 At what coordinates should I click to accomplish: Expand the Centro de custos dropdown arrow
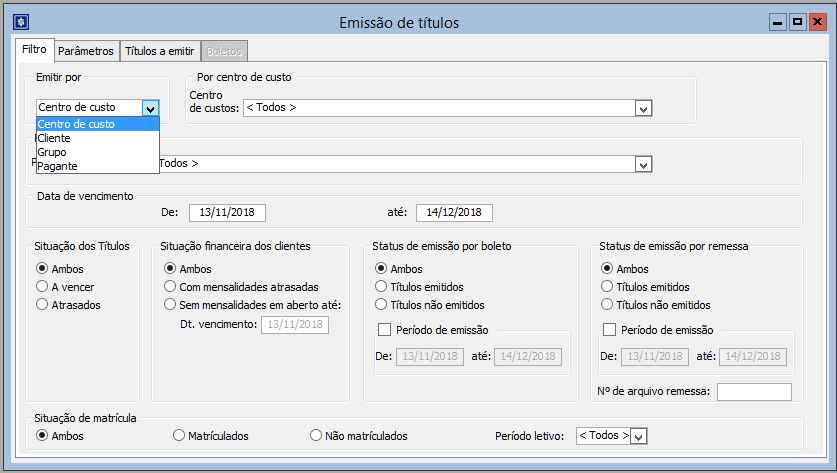(643, 108)
